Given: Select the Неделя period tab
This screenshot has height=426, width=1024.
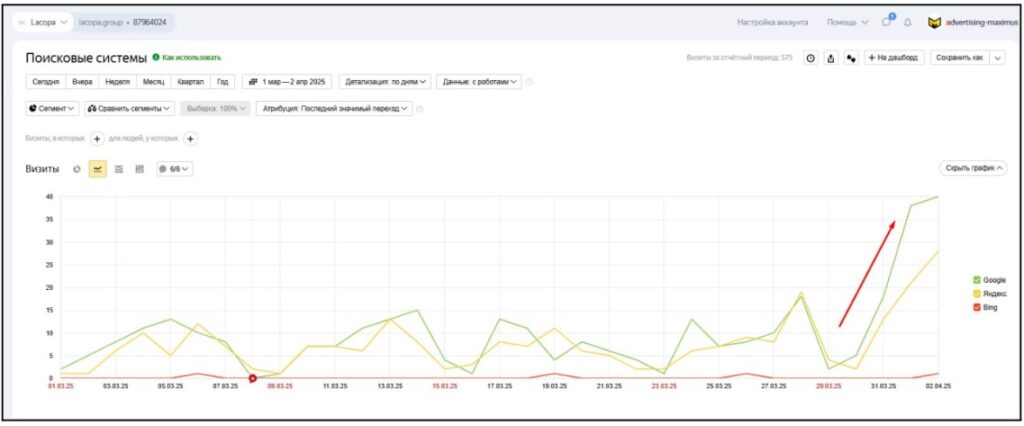Looking at the screenshot, I should (117, 82).
